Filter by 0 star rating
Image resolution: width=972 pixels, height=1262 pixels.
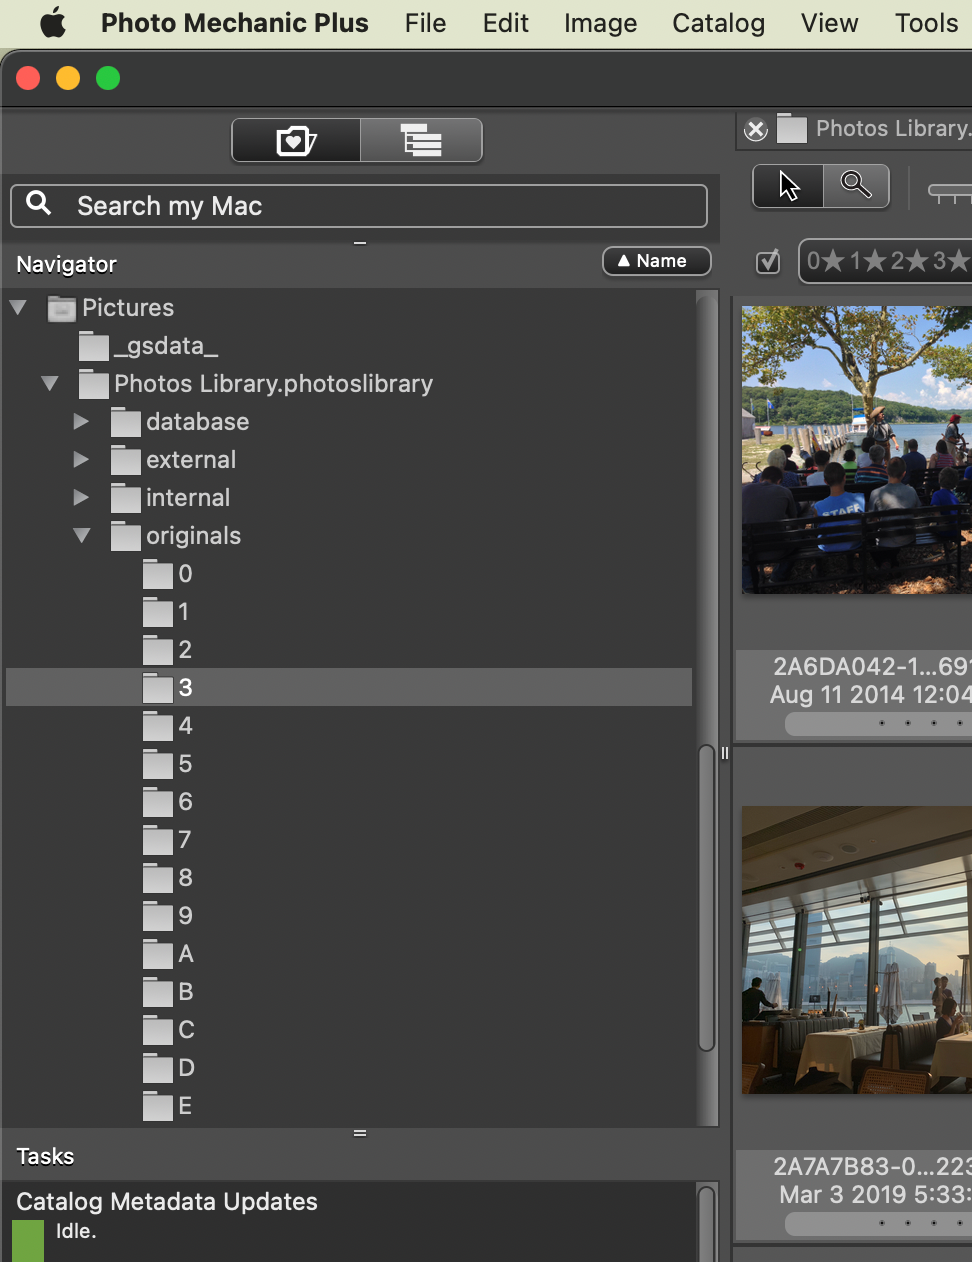(x=826, y=261)
